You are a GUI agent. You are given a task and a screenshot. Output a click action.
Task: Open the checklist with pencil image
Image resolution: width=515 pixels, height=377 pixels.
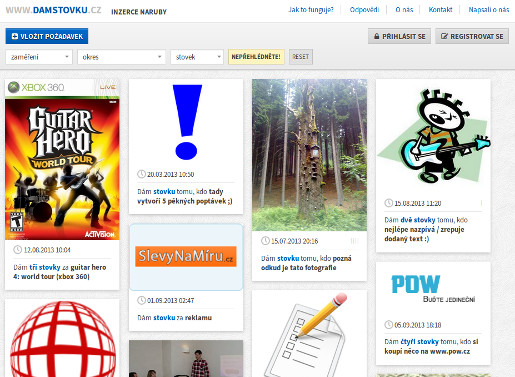pos(306,335)
